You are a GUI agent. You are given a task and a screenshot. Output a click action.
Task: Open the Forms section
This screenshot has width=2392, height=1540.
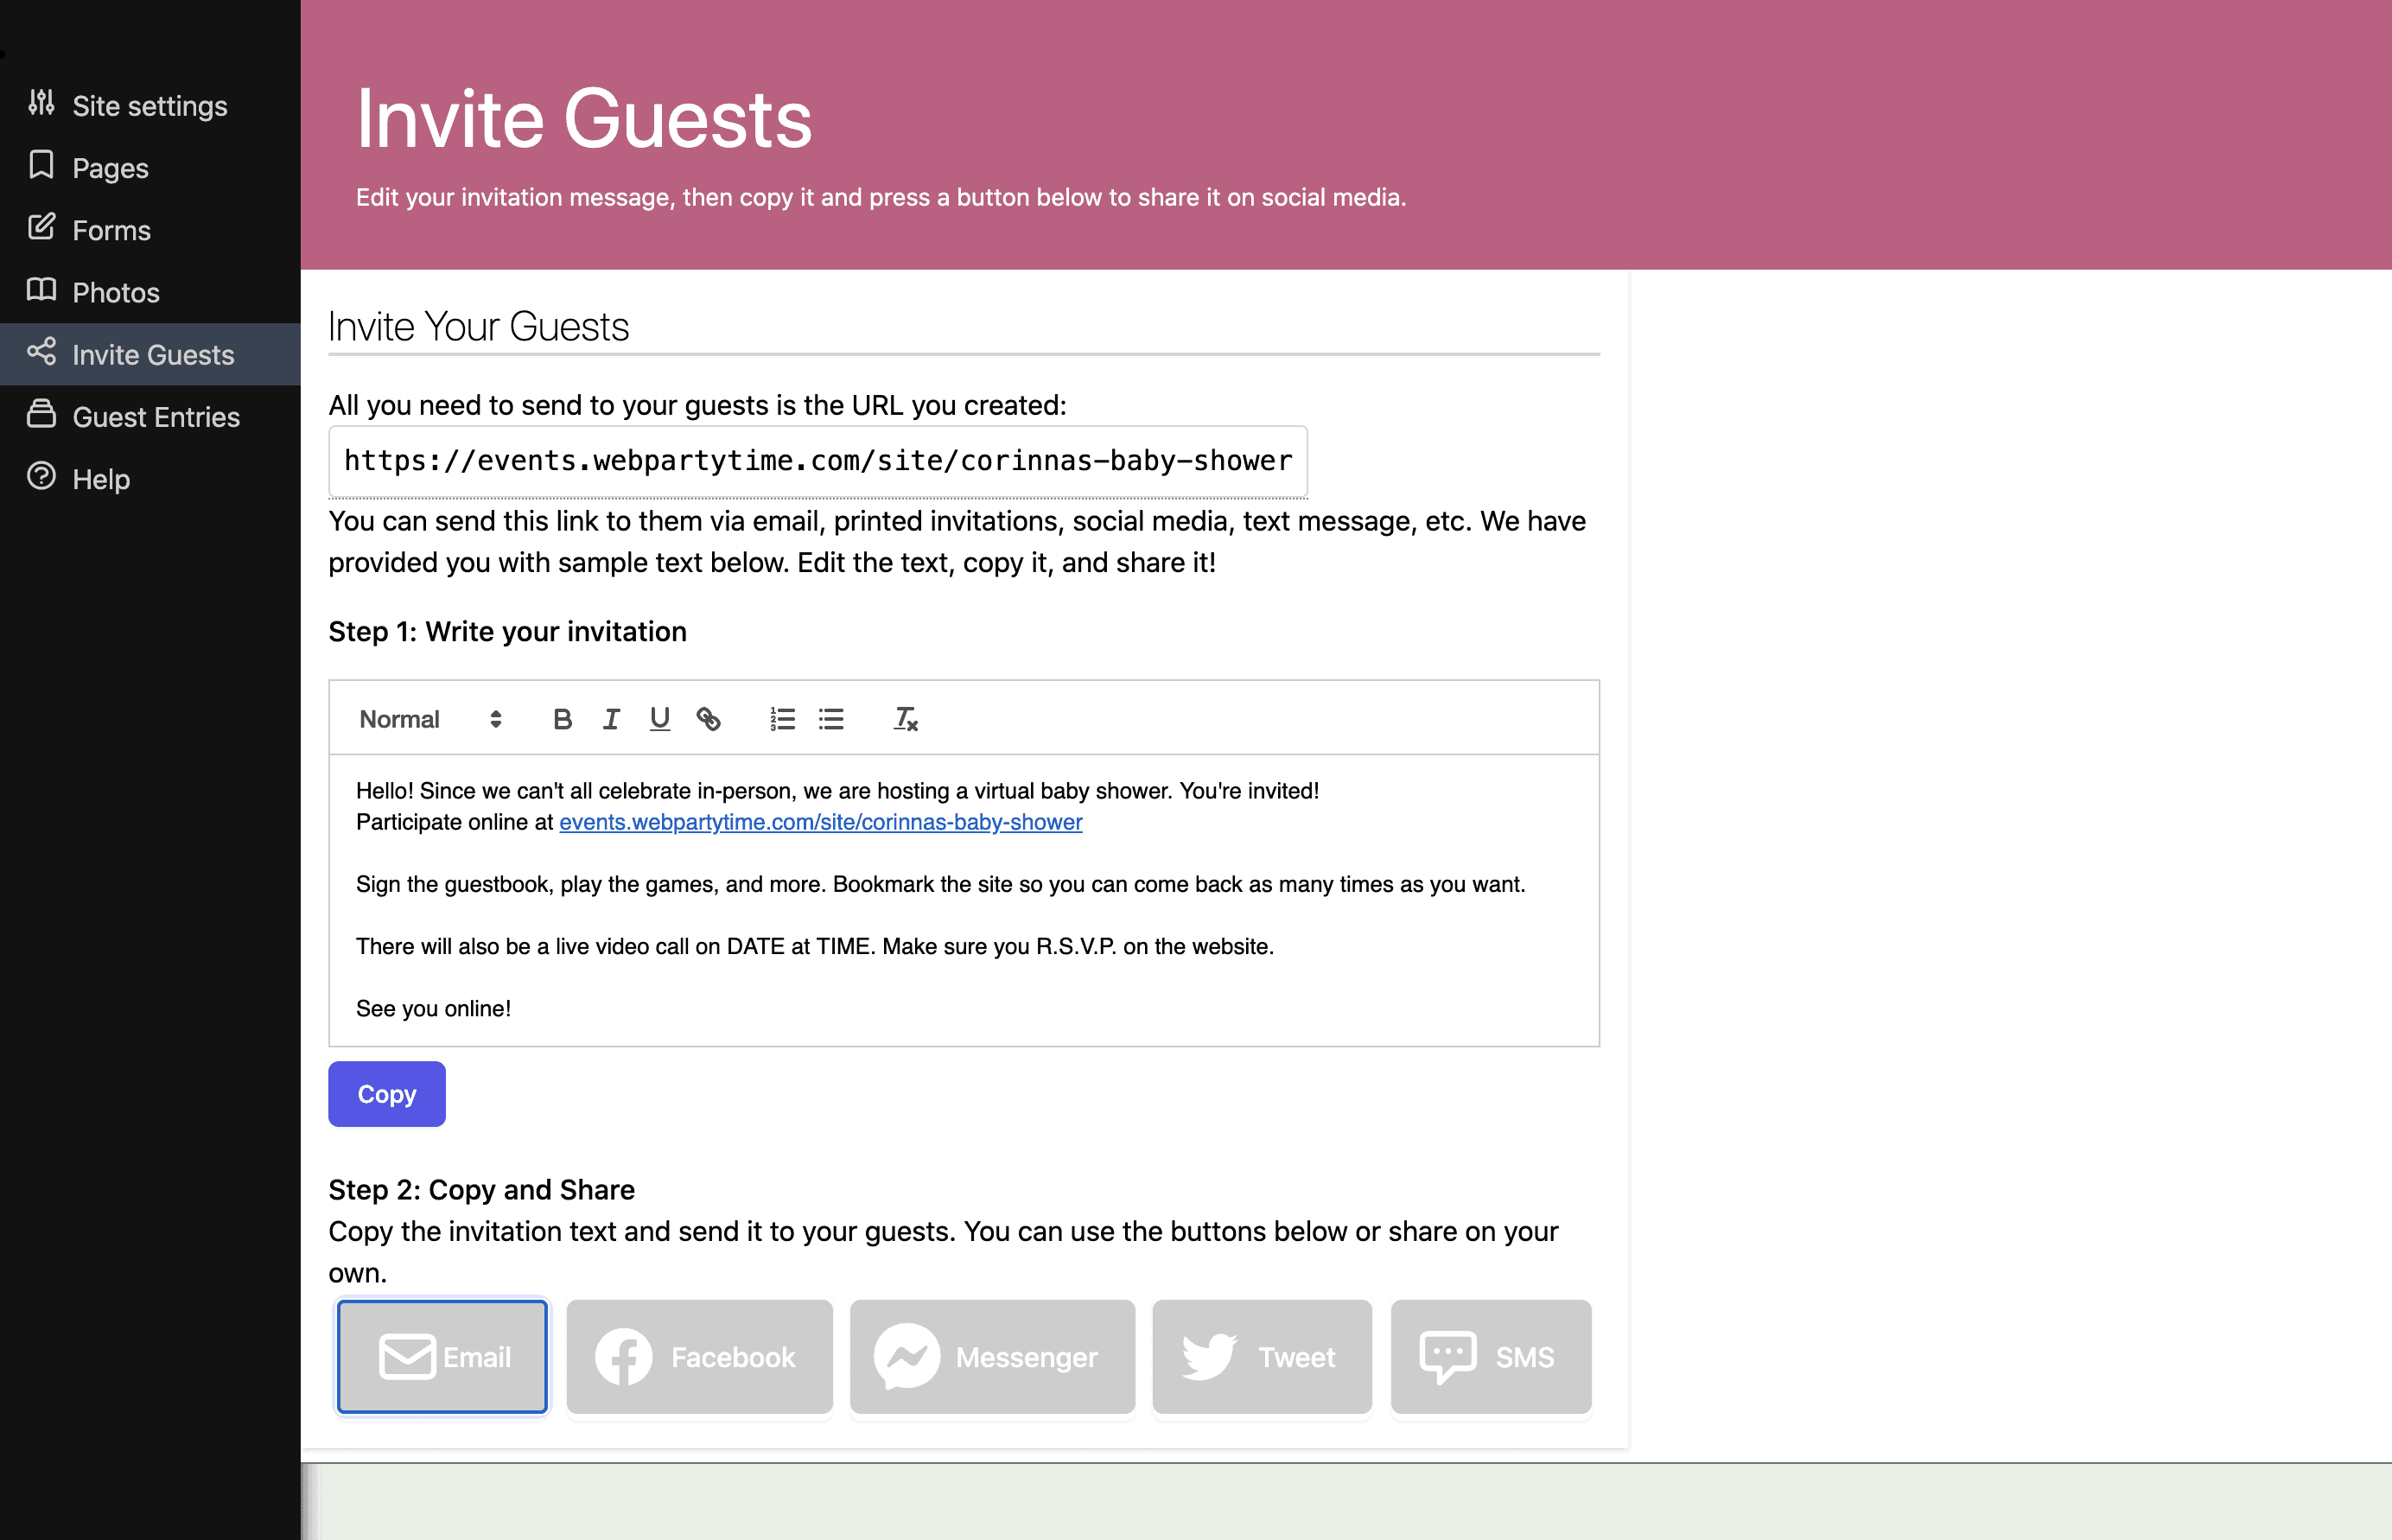(x=111, y=230)
